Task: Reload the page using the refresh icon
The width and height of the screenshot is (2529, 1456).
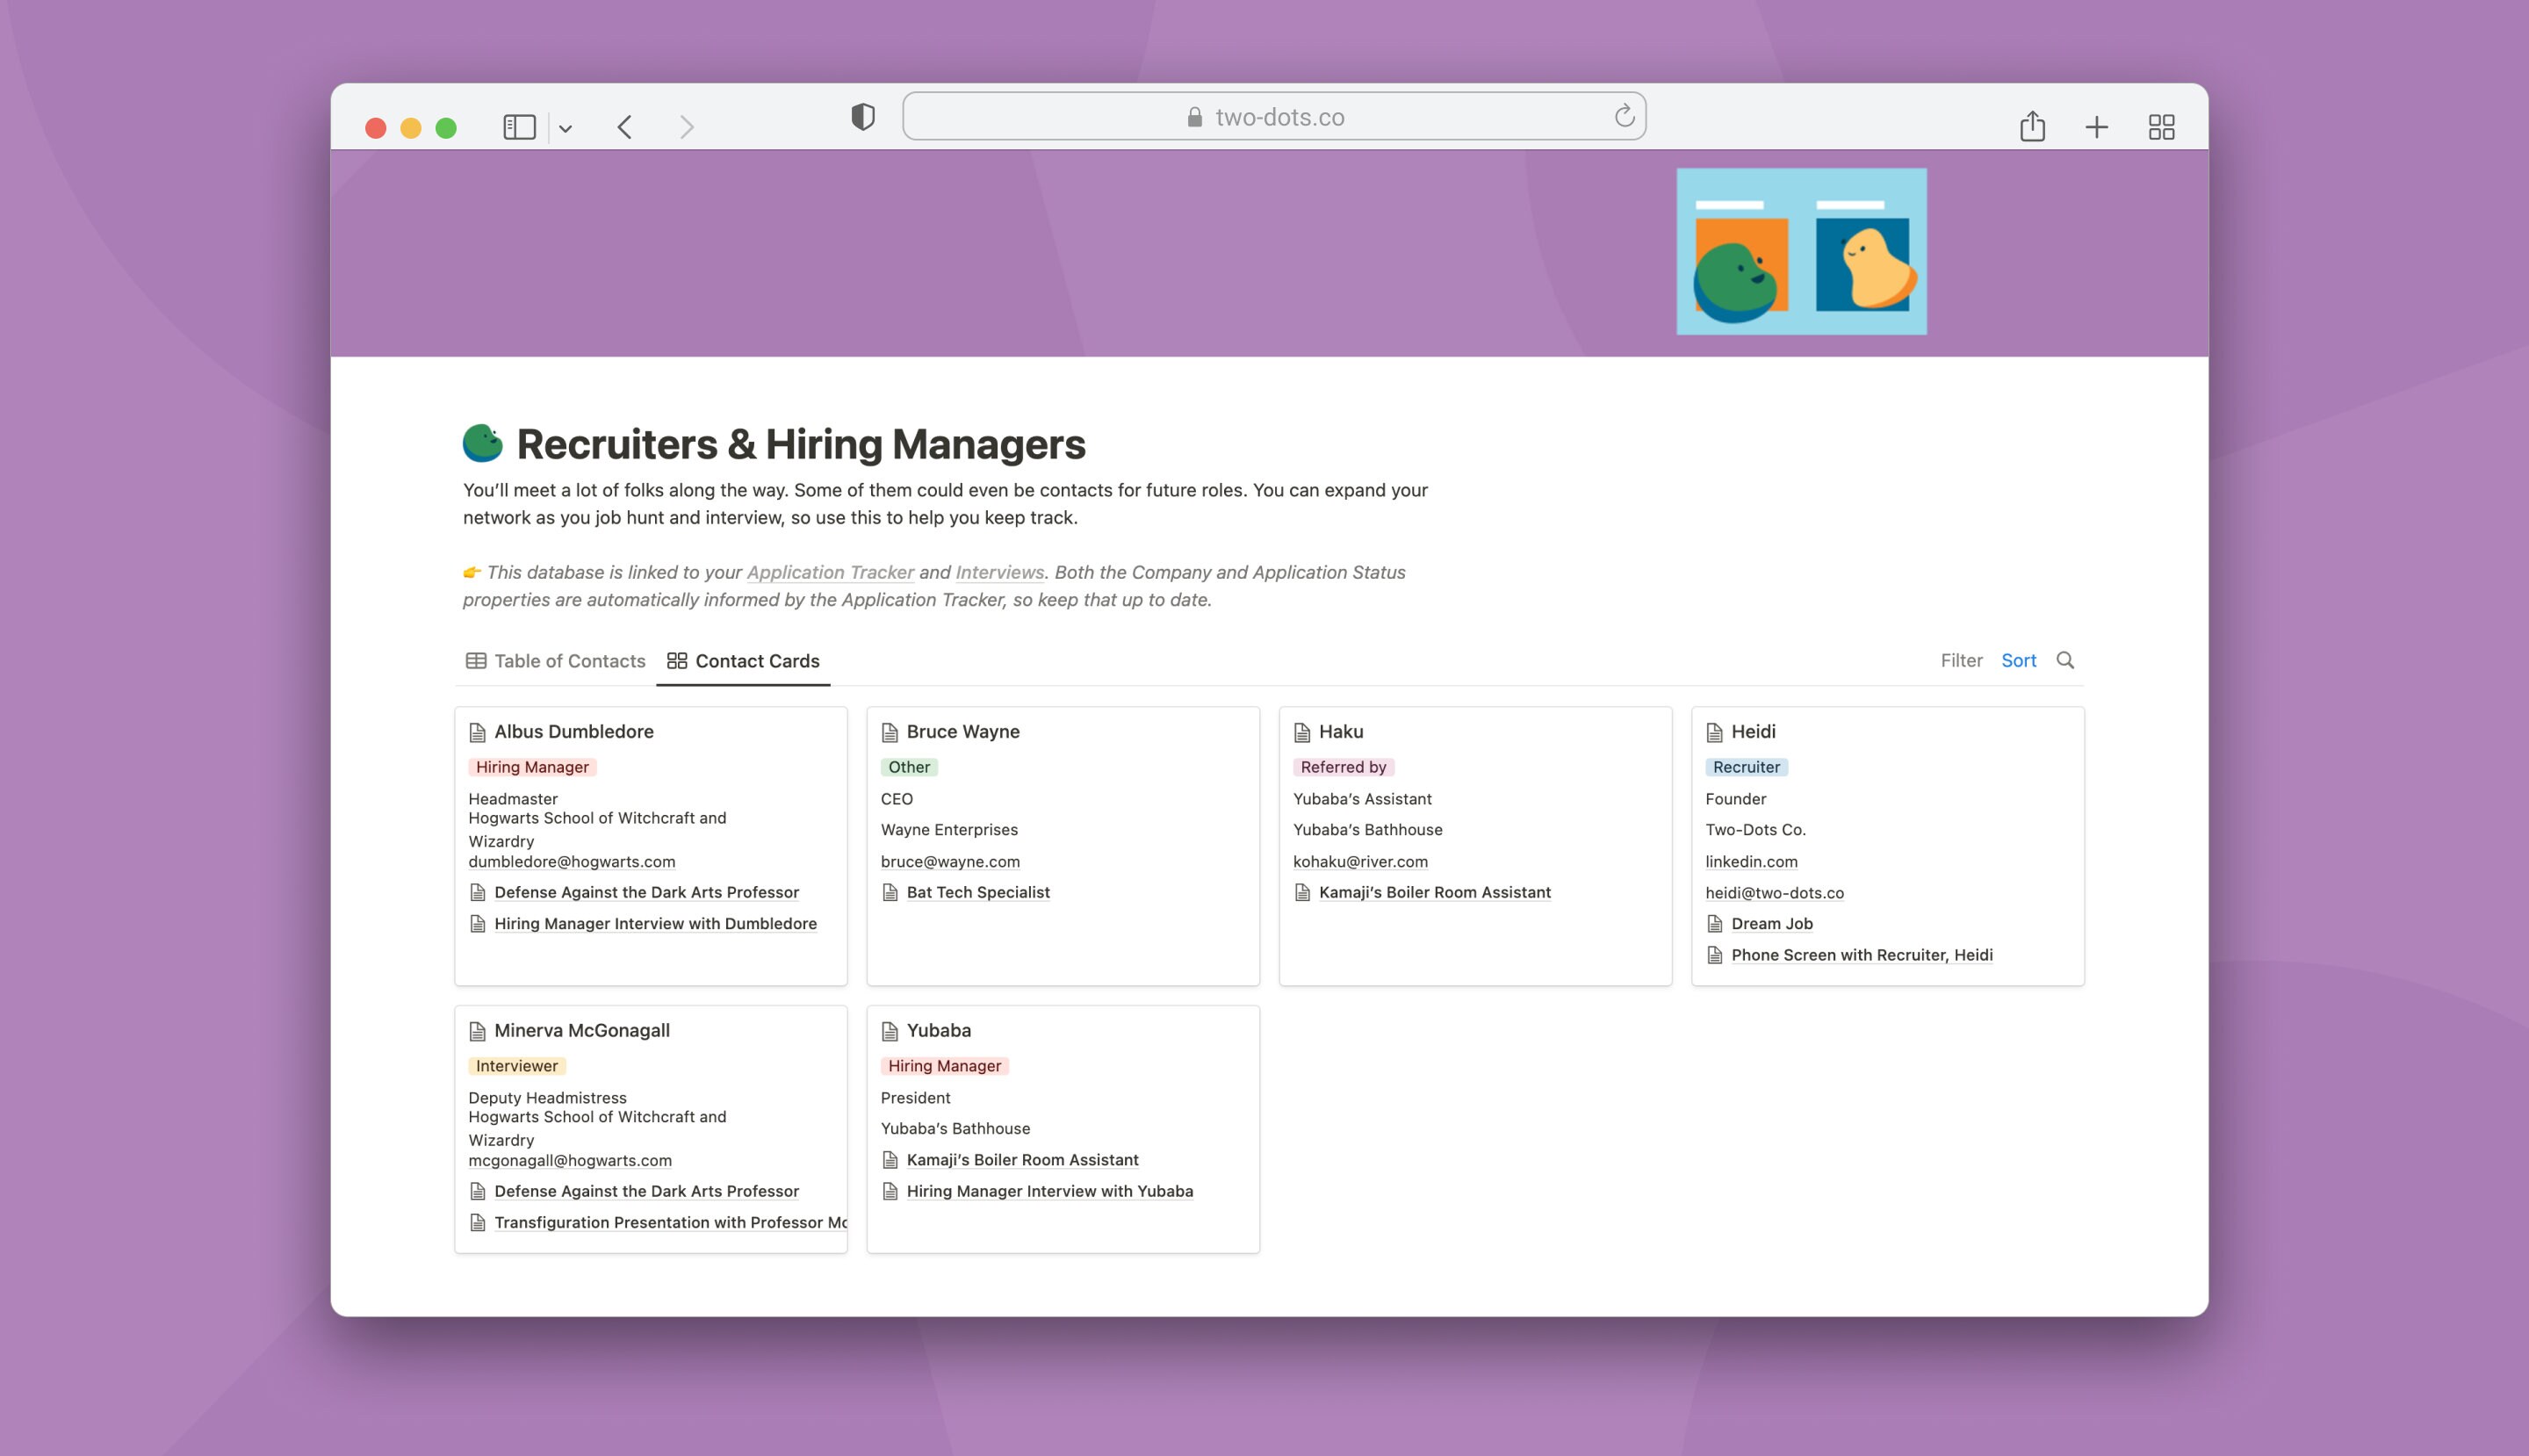Action: click(x=1623, y=115)
